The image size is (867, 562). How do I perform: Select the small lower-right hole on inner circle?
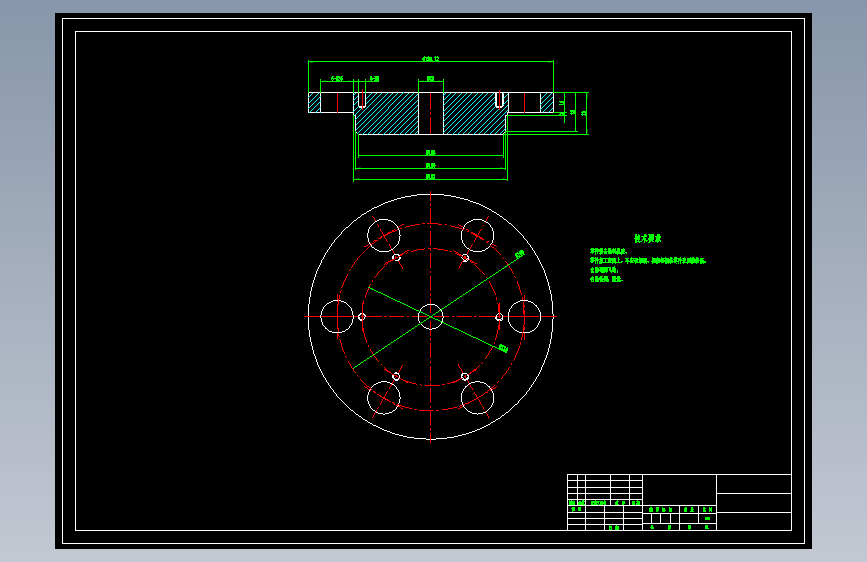click(465, 377)
